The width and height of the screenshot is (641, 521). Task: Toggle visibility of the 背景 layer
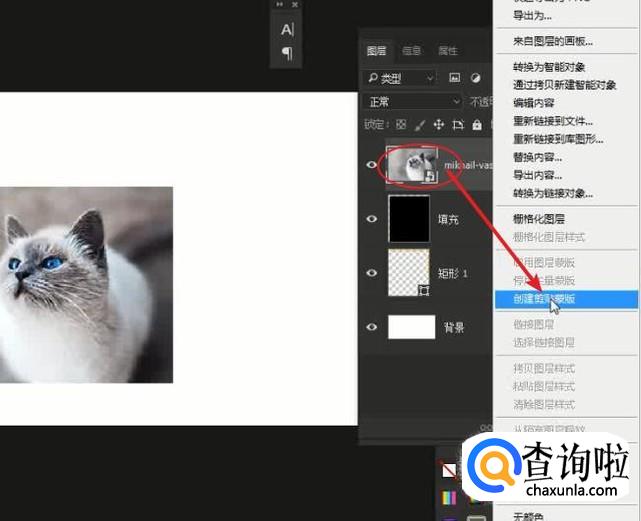click(372, 327)
